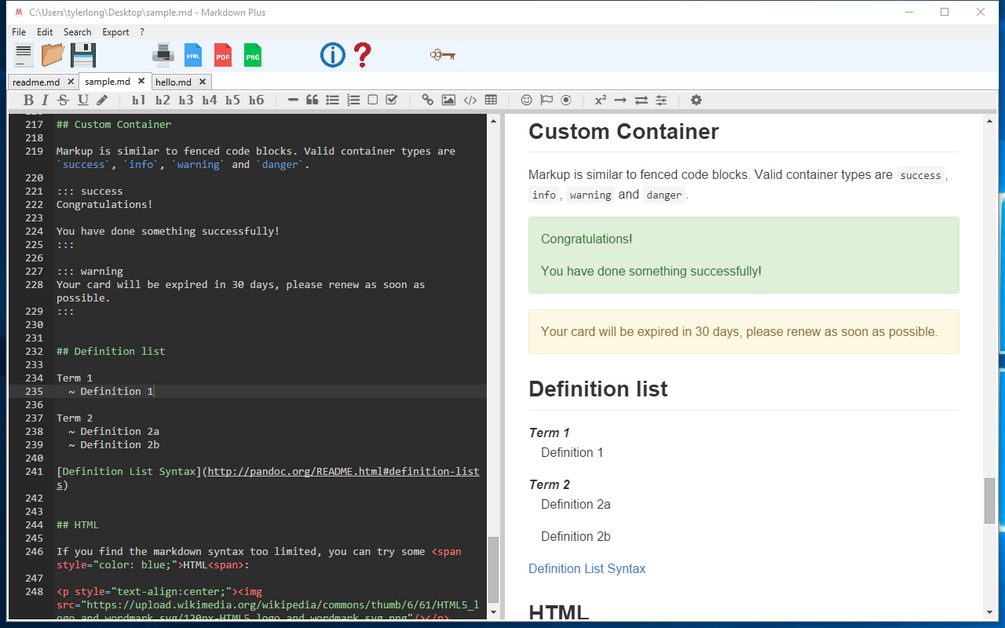Image resolution: width=1005 pixels, height=628 pixels.
Task: Apply italic formatting with the I icon
Action: [x=45, y=100]
